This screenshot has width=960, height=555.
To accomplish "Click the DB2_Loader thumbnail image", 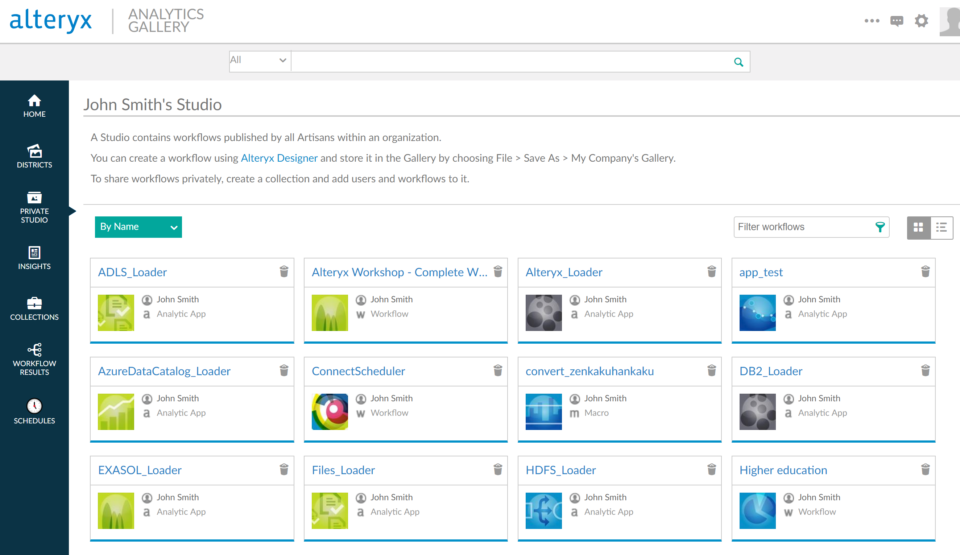I will coord(757,412).
